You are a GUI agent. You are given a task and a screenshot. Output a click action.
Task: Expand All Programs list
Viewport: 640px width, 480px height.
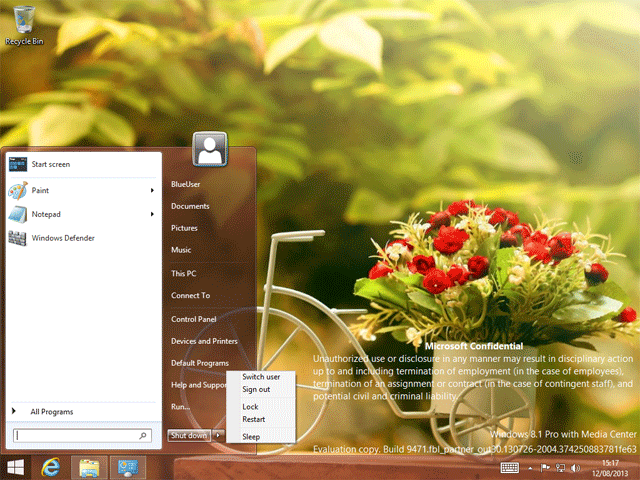tap(50, 411)
